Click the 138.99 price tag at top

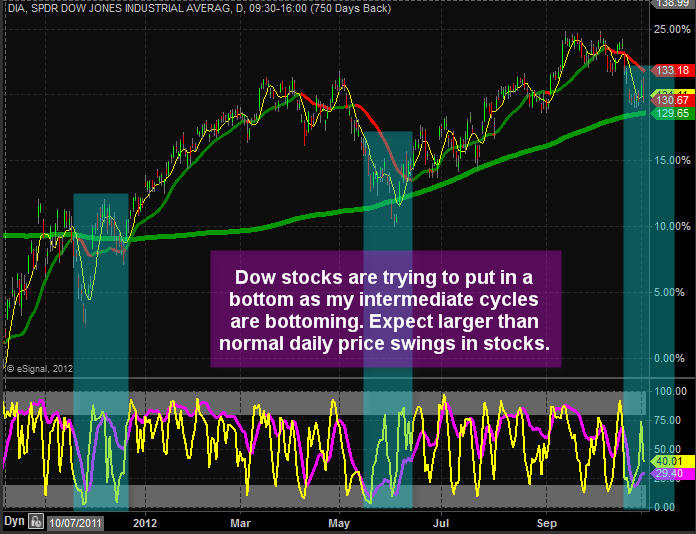[672, 4]
